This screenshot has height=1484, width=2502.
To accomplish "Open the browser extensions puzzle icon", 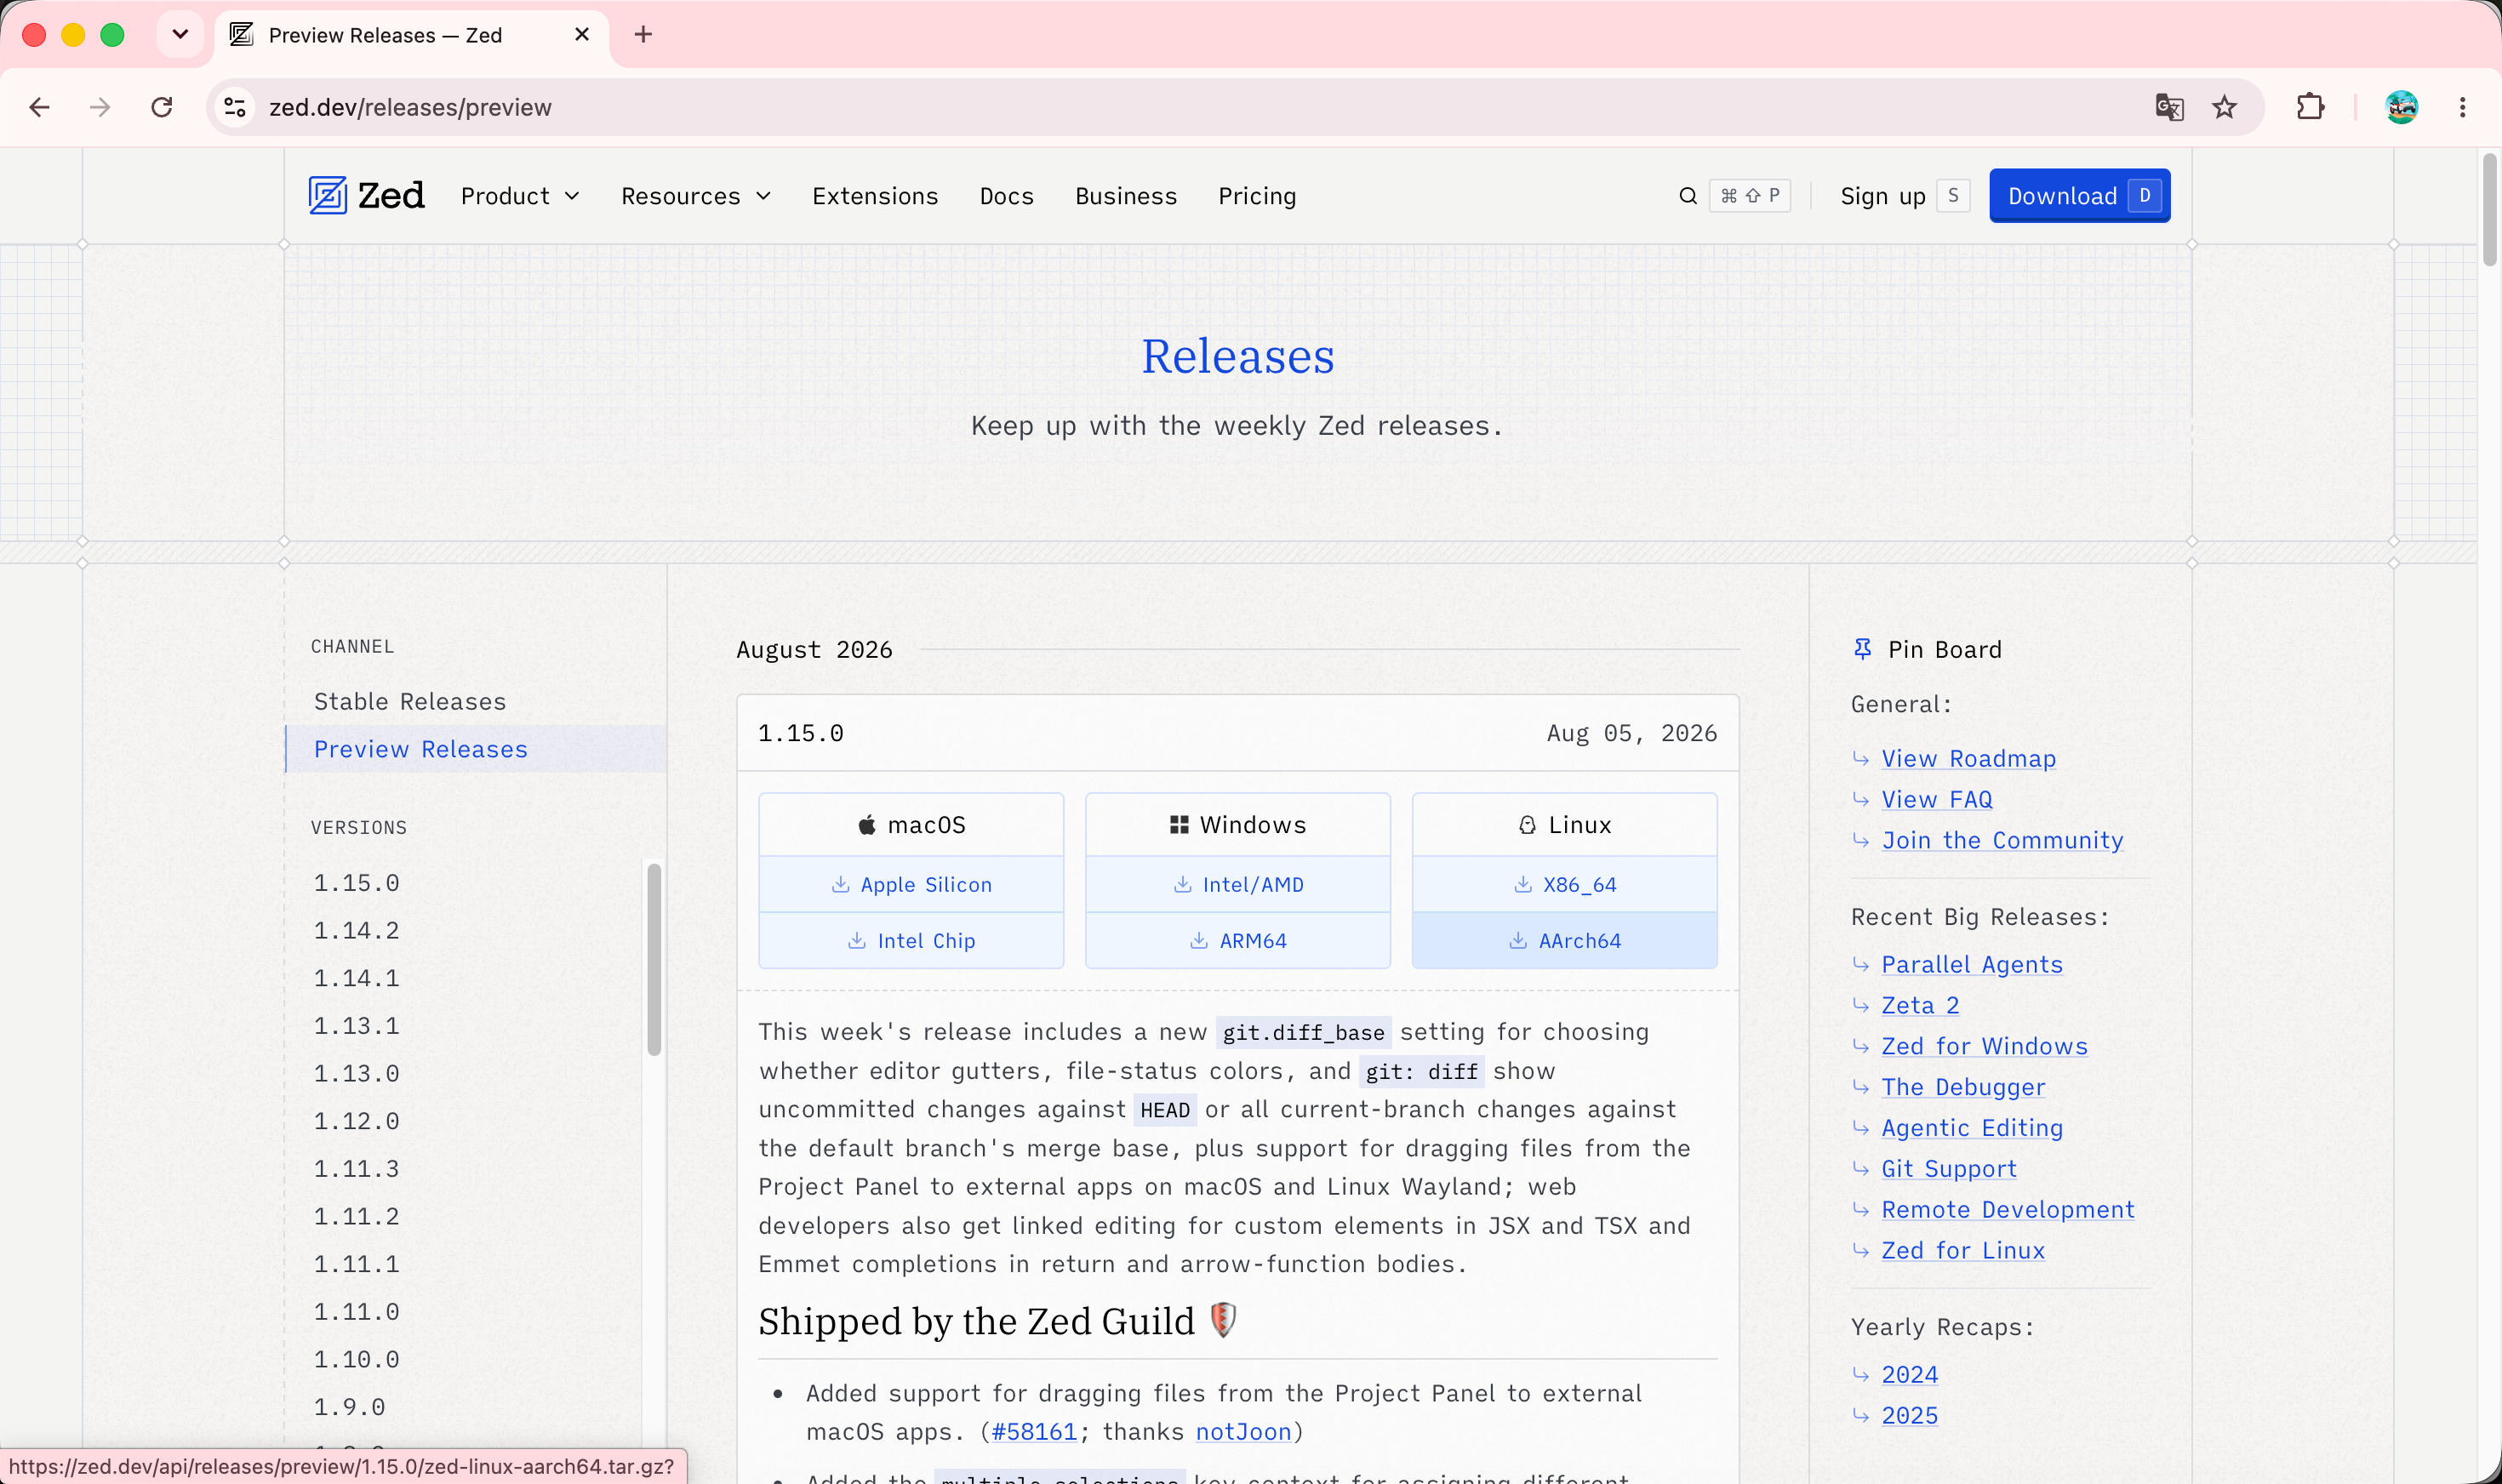I will click(2310, 107).
